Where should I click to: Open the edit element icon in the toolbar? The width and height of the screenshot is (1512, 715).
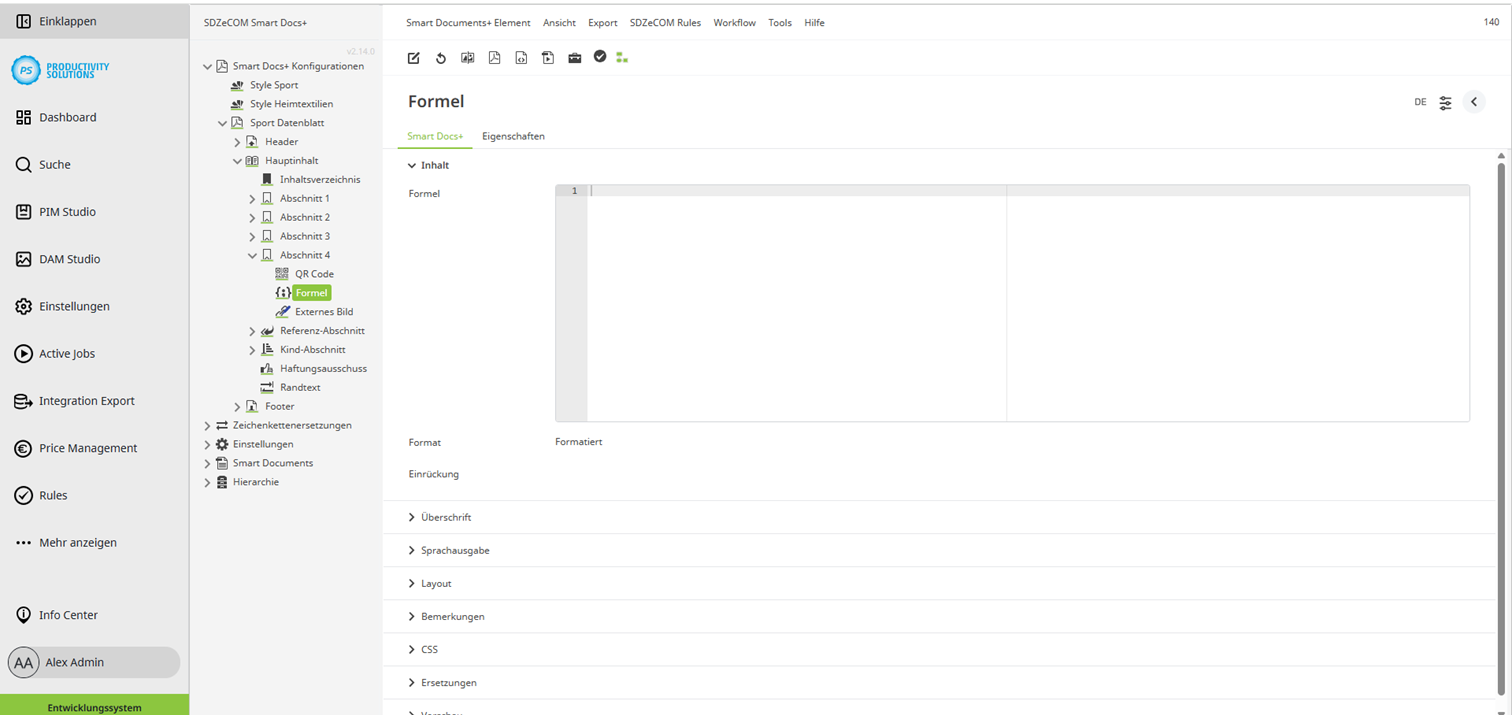tap(413, 58)
